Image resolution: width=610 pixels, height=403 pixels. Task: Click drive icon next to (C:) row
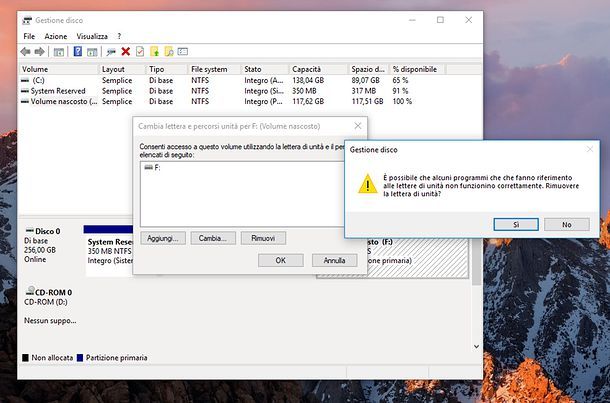pos(25,81)
